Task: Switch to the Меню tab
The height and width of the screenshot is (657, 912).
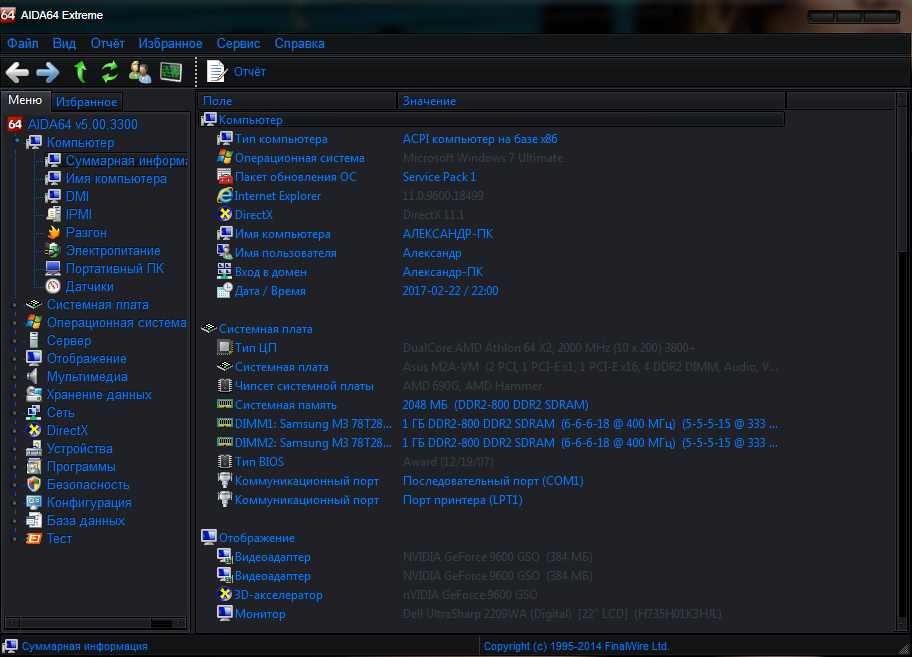Action: click(x=25, y=100)
